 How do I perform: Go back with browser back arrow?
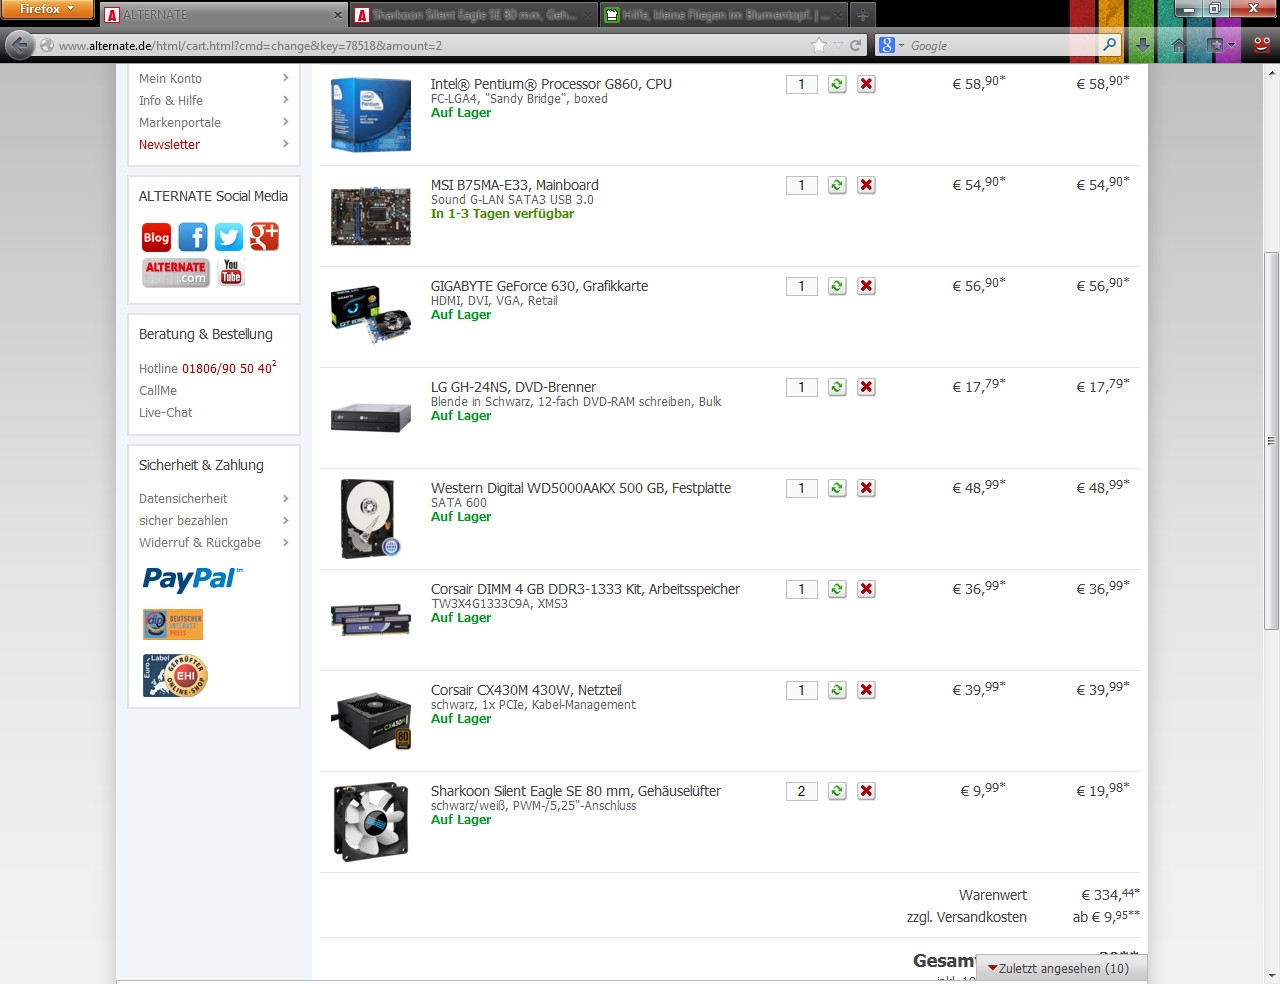[x=19, y=45]
